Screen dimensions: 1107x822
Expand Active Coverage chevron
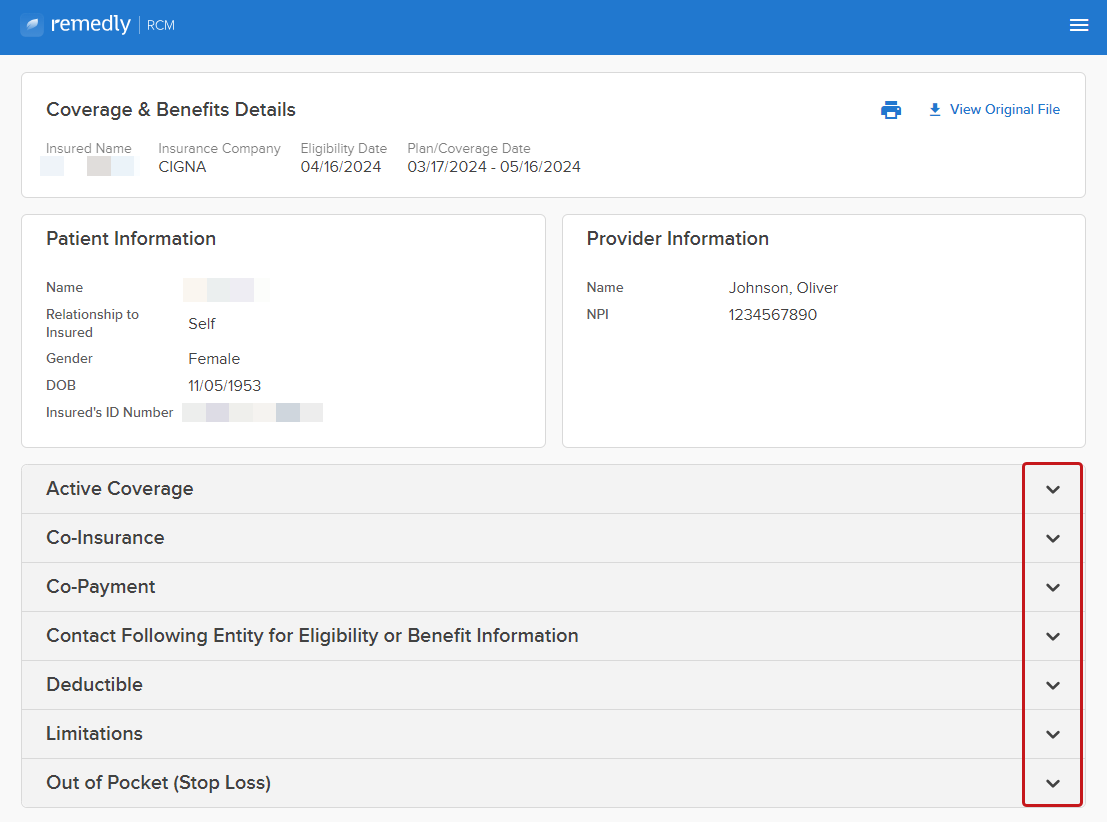tap(1053, 489)
